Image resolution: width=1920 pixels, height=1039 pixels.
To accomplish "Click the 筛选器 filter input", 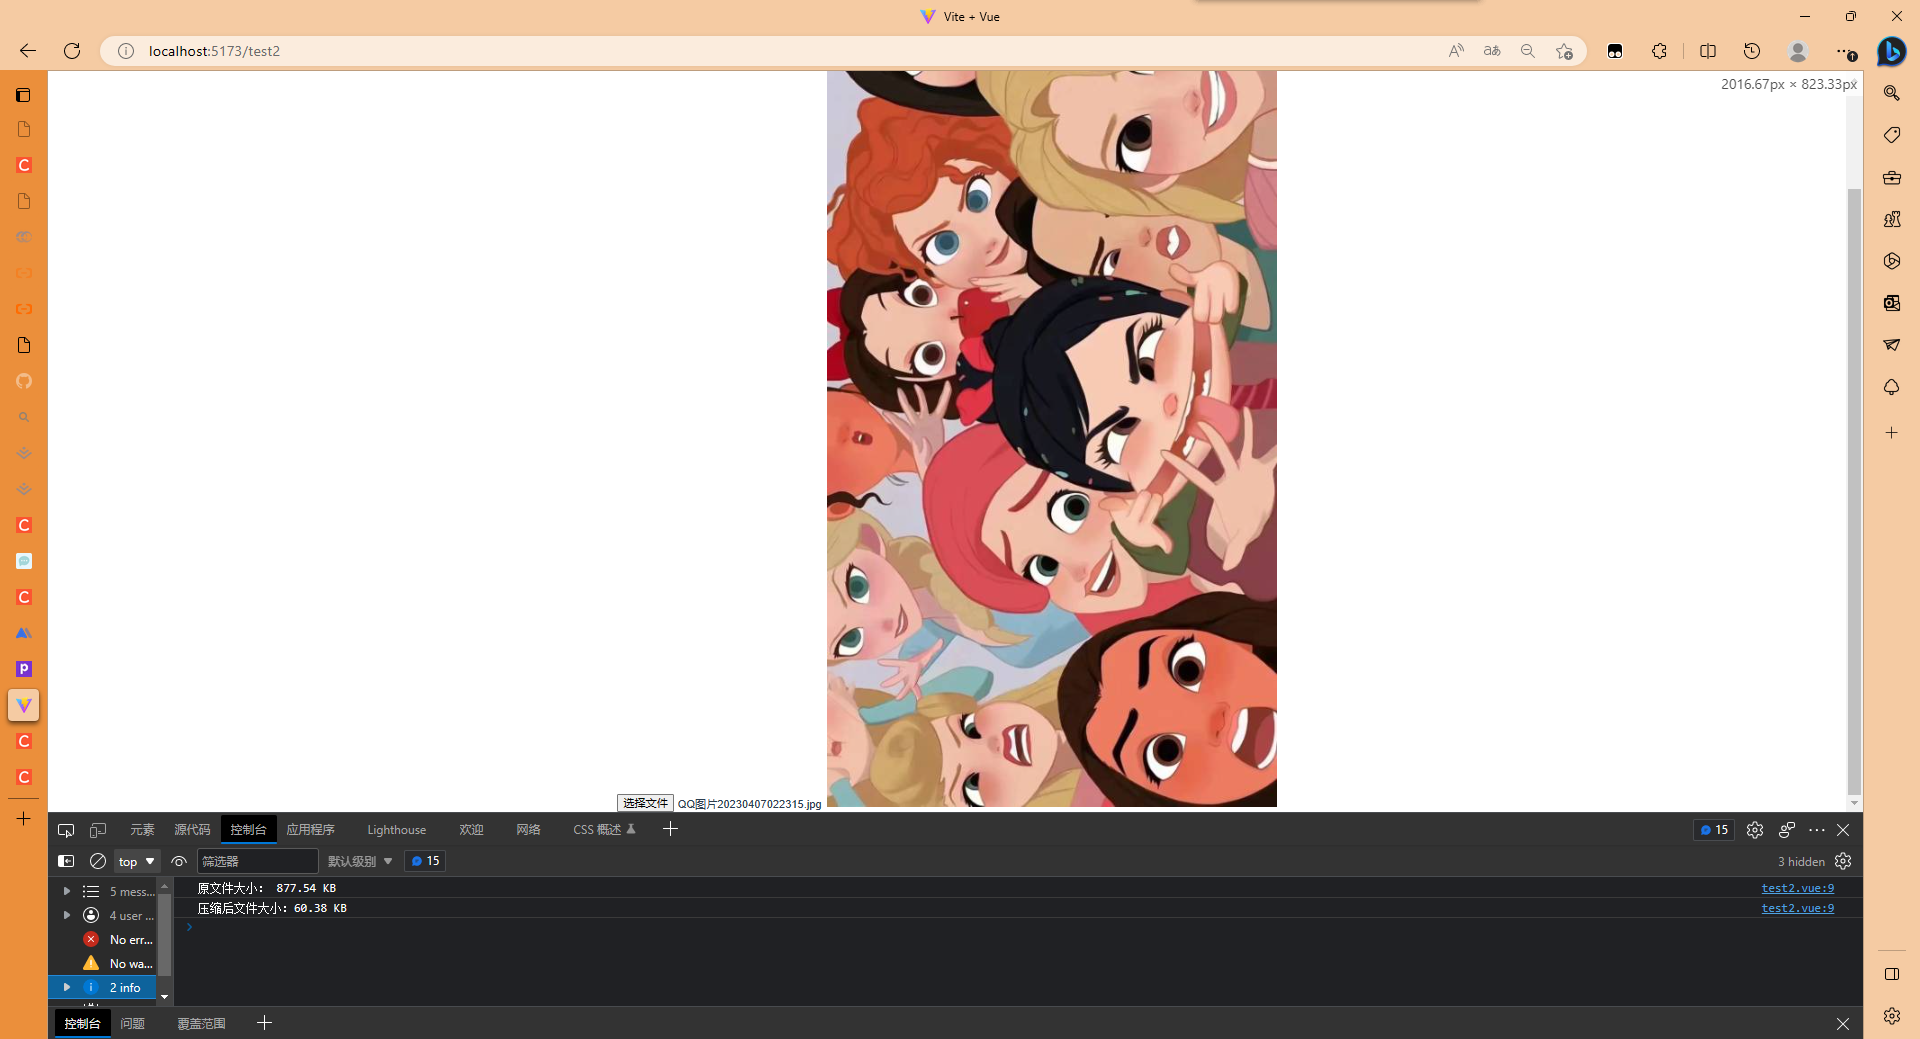I will (x=258, y=861).
